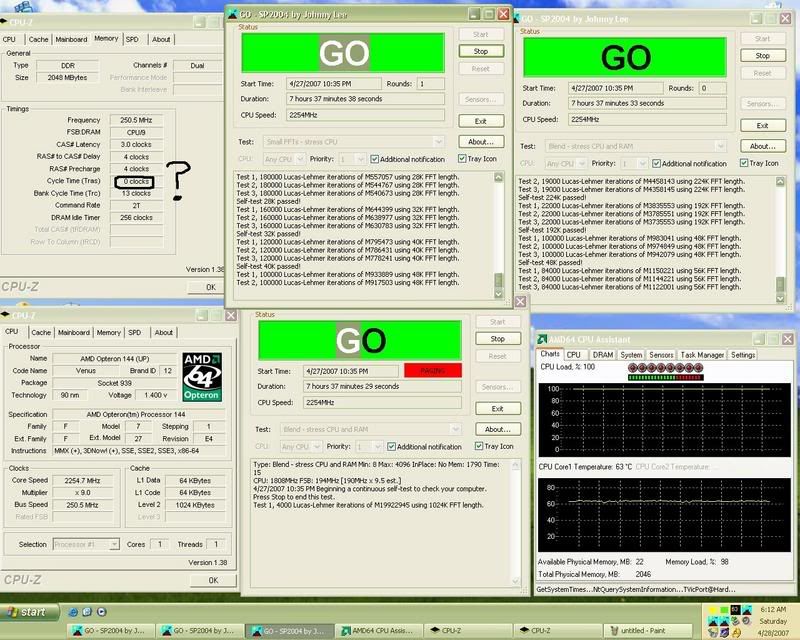Expand the Processor #1 selection dropdown
The image size is (800, 640).
click(x=84, y=544)
